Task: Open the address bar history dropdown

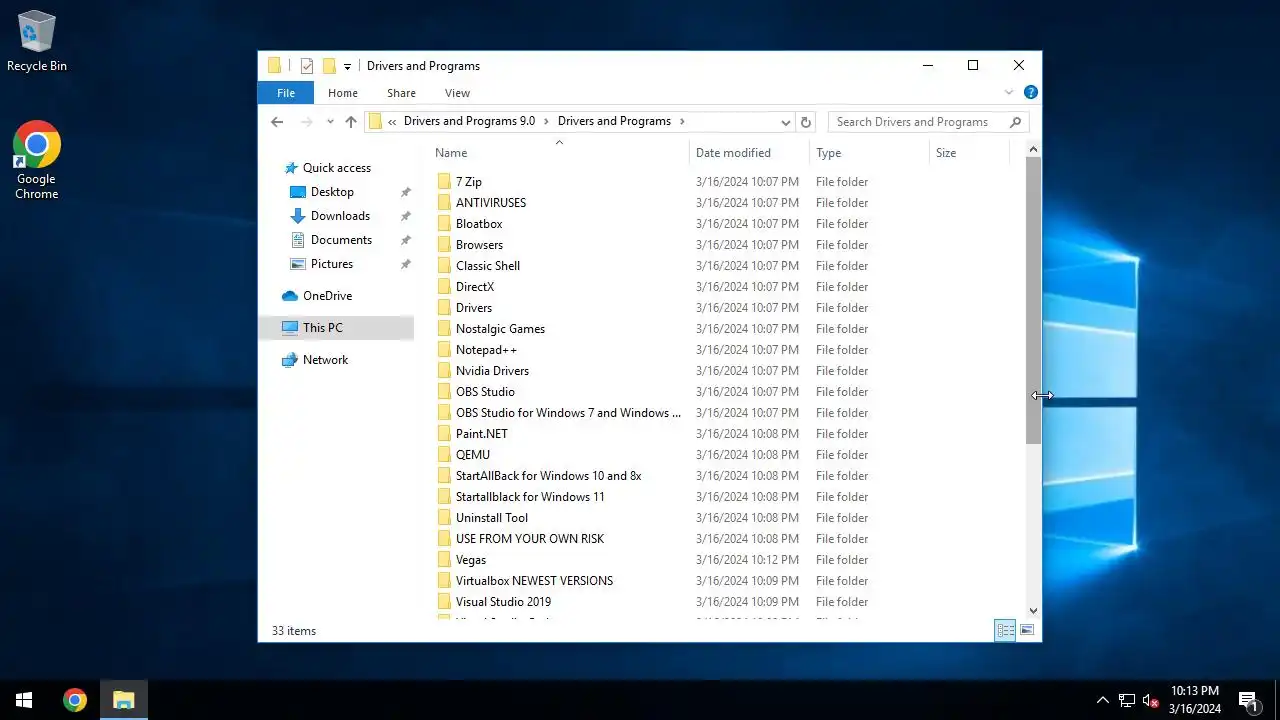Action: coord(785,122)
